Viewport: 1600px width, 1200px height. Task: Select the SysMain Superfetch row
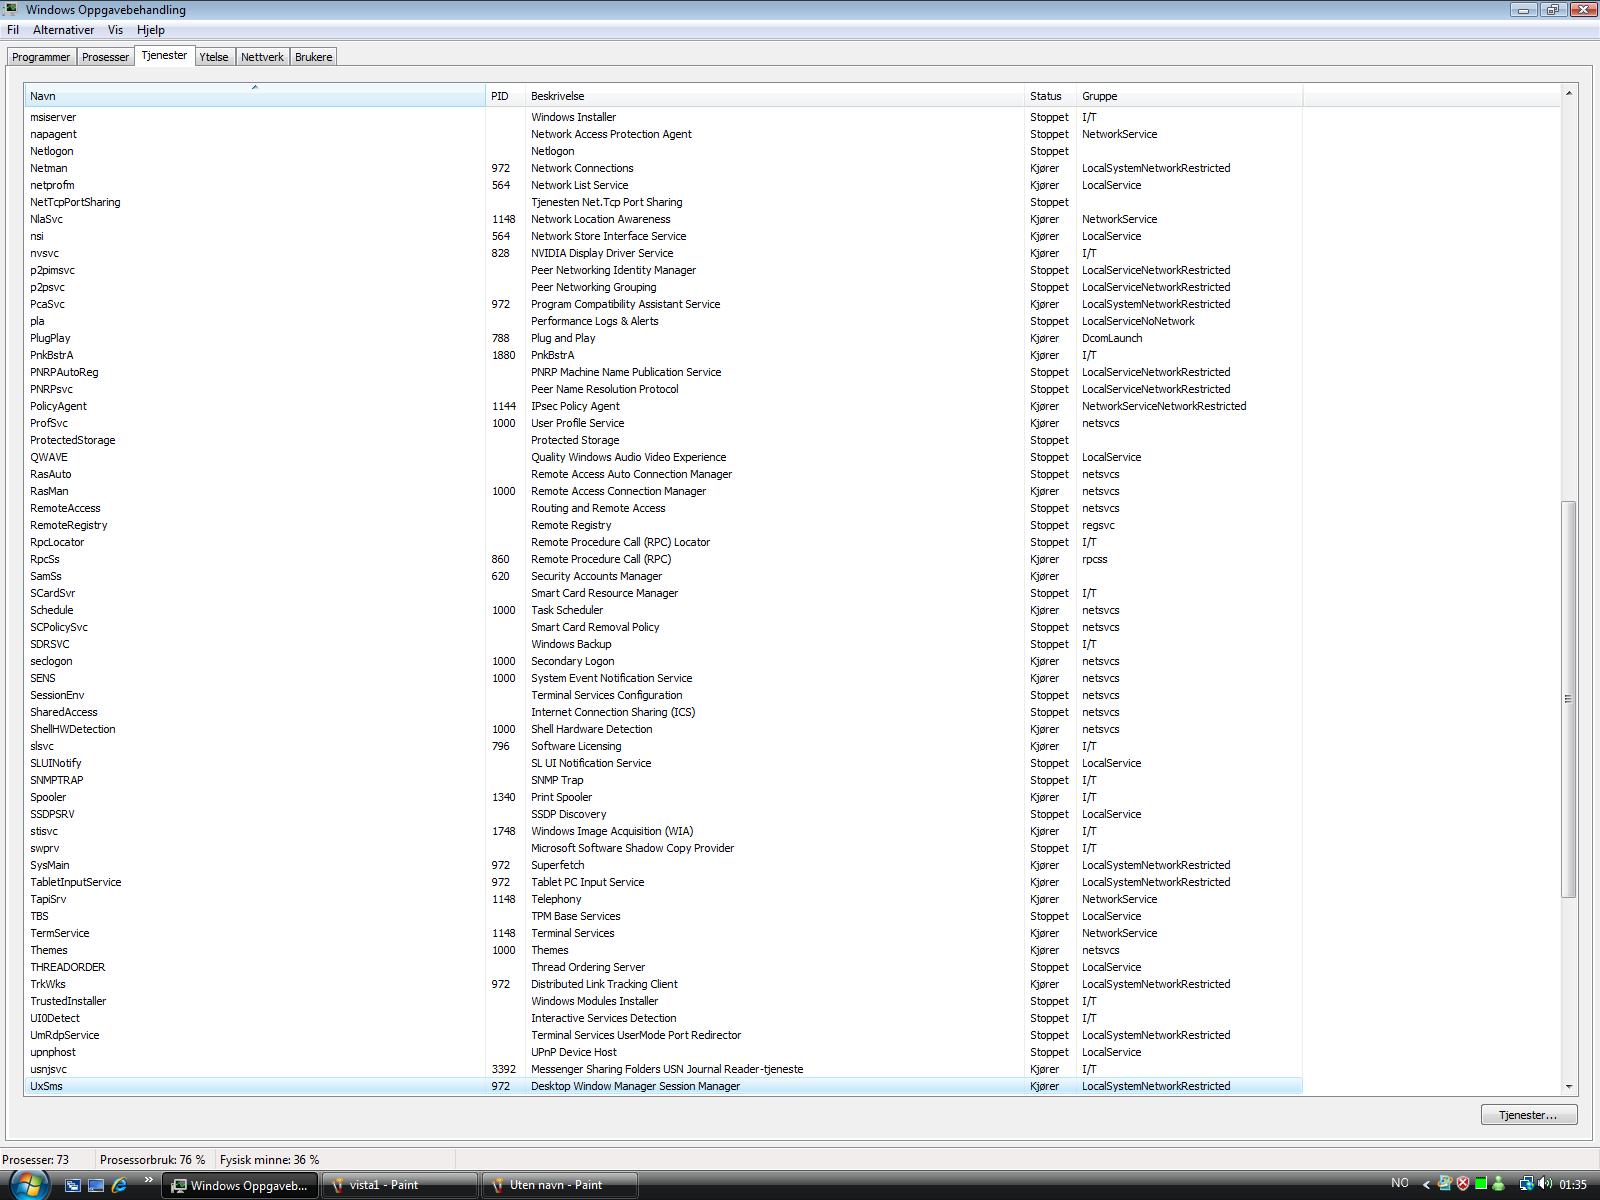(x=663, y=865)
